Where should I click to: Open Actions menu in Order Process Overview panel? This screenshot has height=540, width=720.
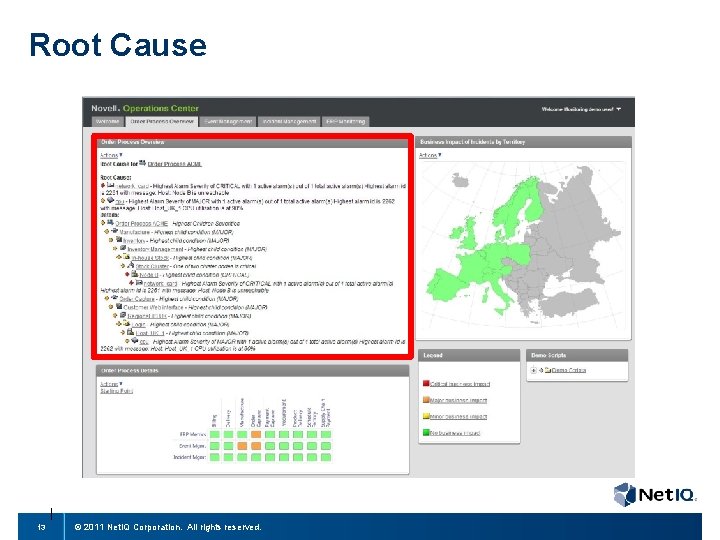111,155
